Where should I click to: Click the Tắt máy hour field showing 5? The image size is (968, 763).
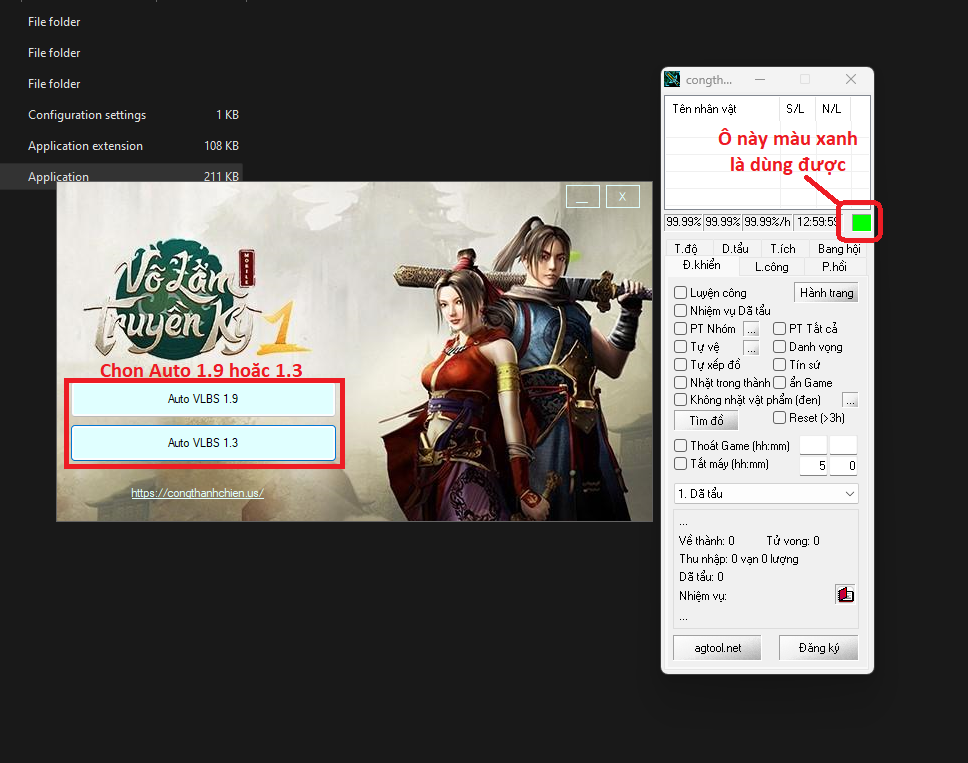pos(813,466)
